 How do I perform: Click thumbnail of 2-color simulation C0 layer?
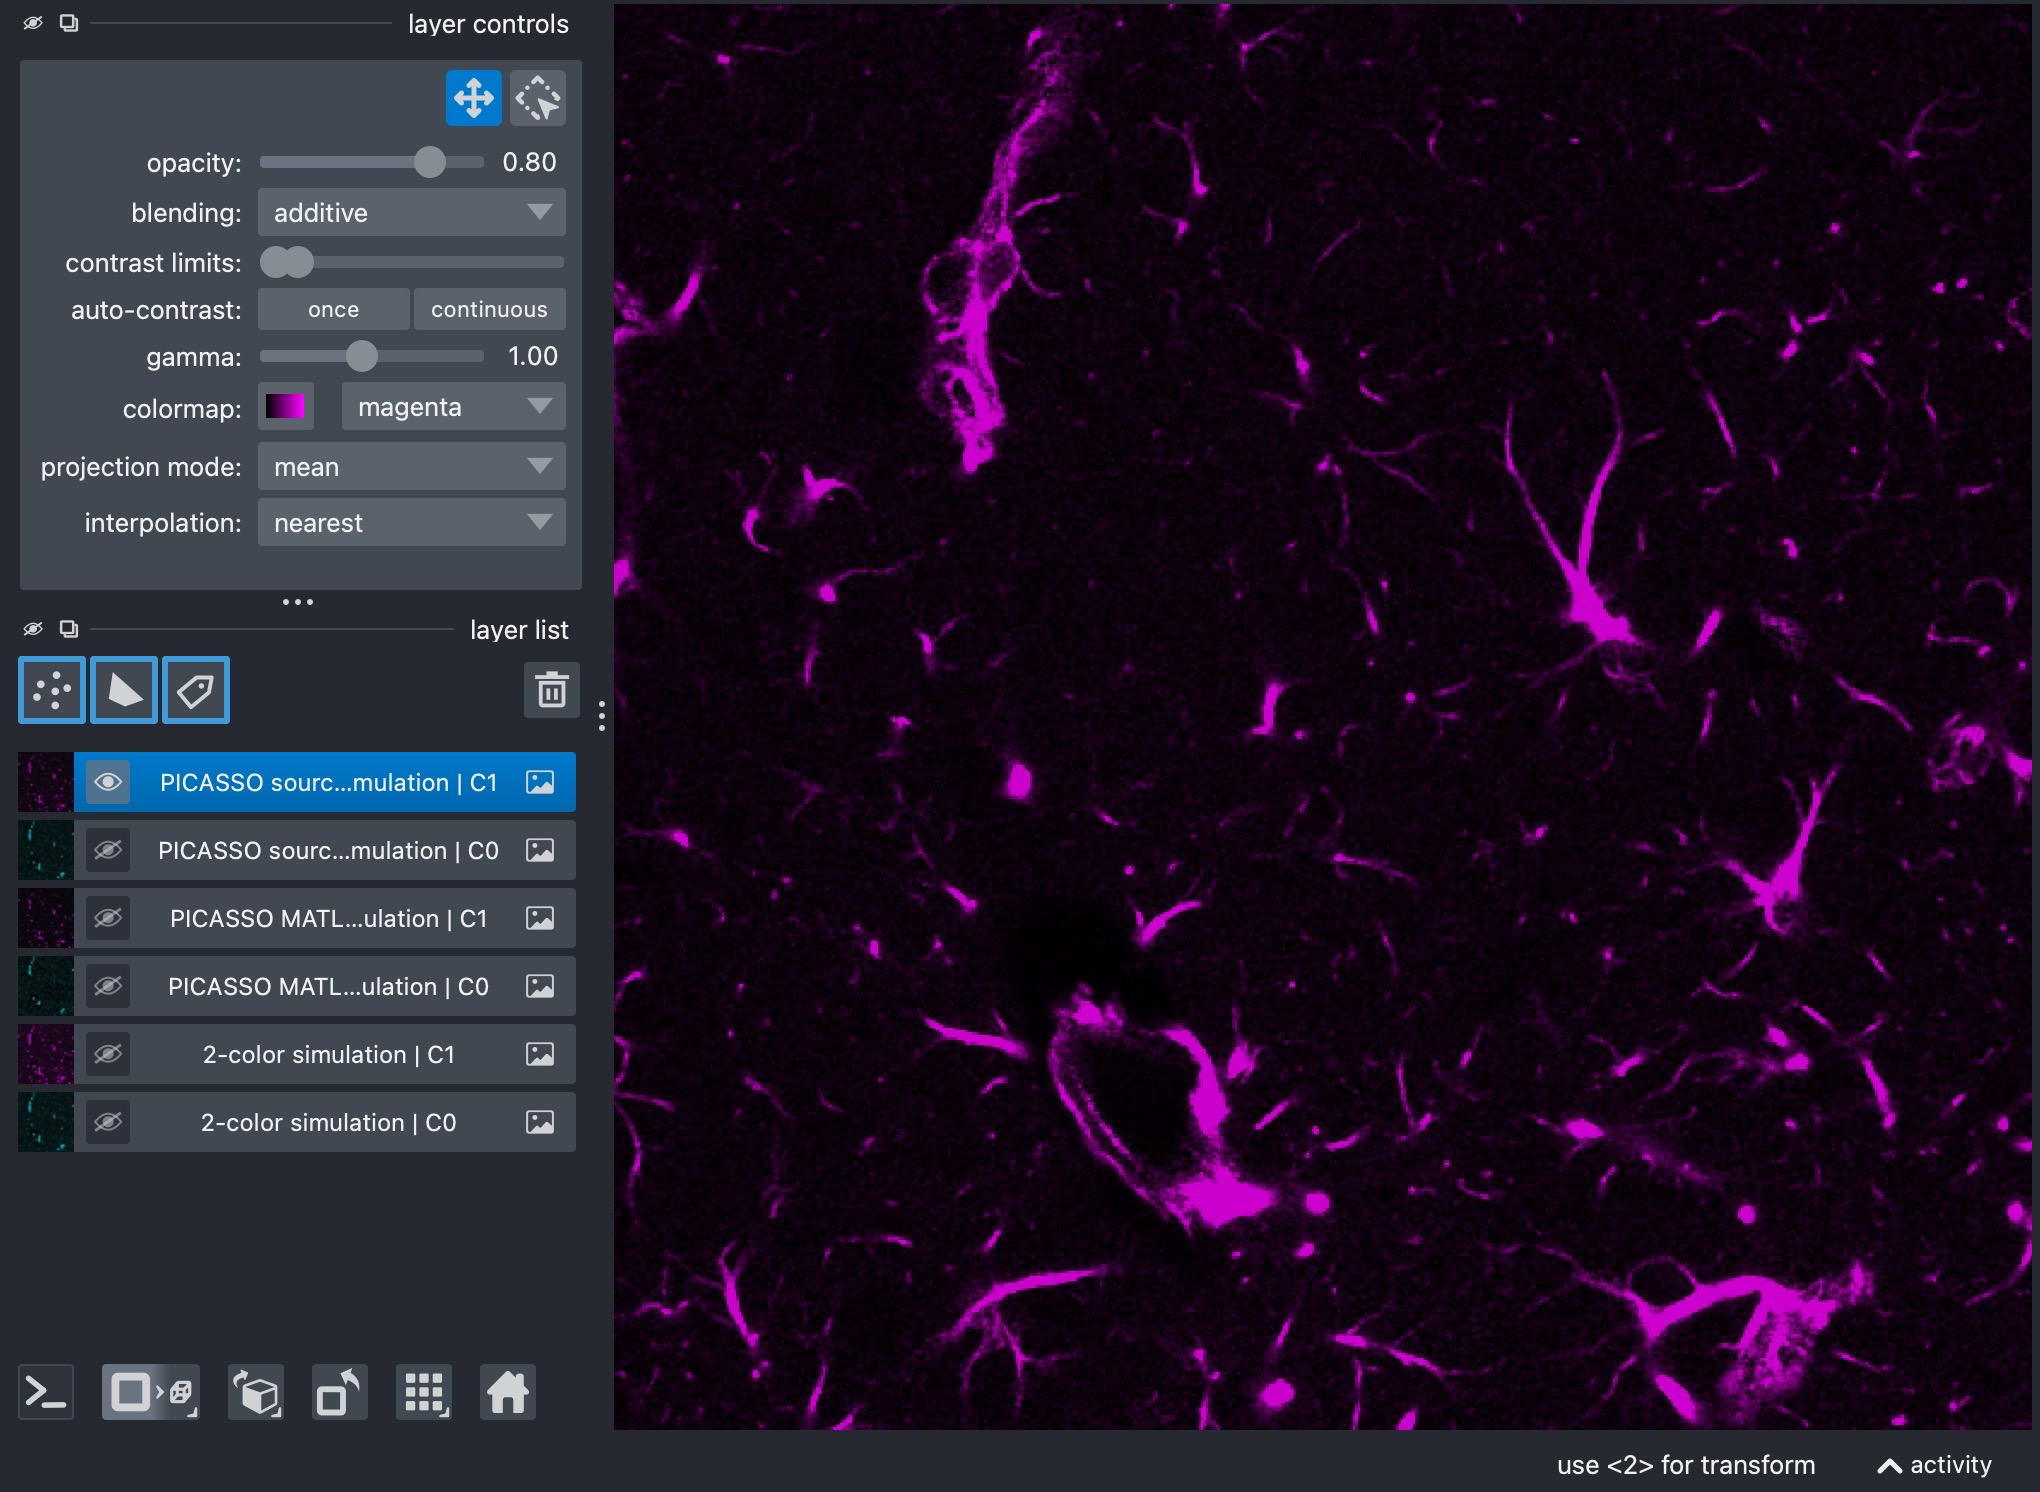pyautogui.click(x=46, y=1122)
